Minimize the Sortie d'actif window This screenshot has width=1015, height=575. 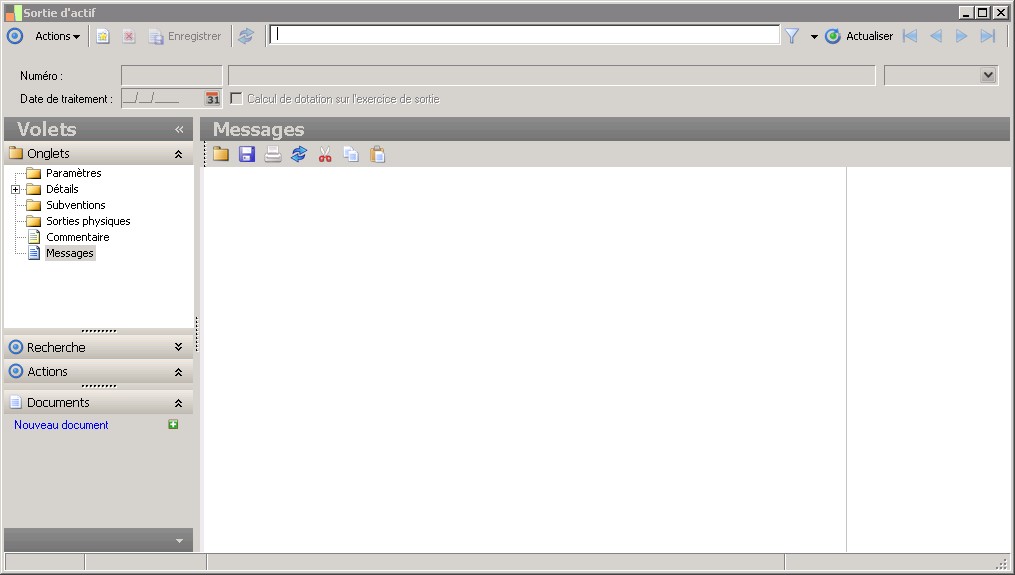tap(966, 12)
